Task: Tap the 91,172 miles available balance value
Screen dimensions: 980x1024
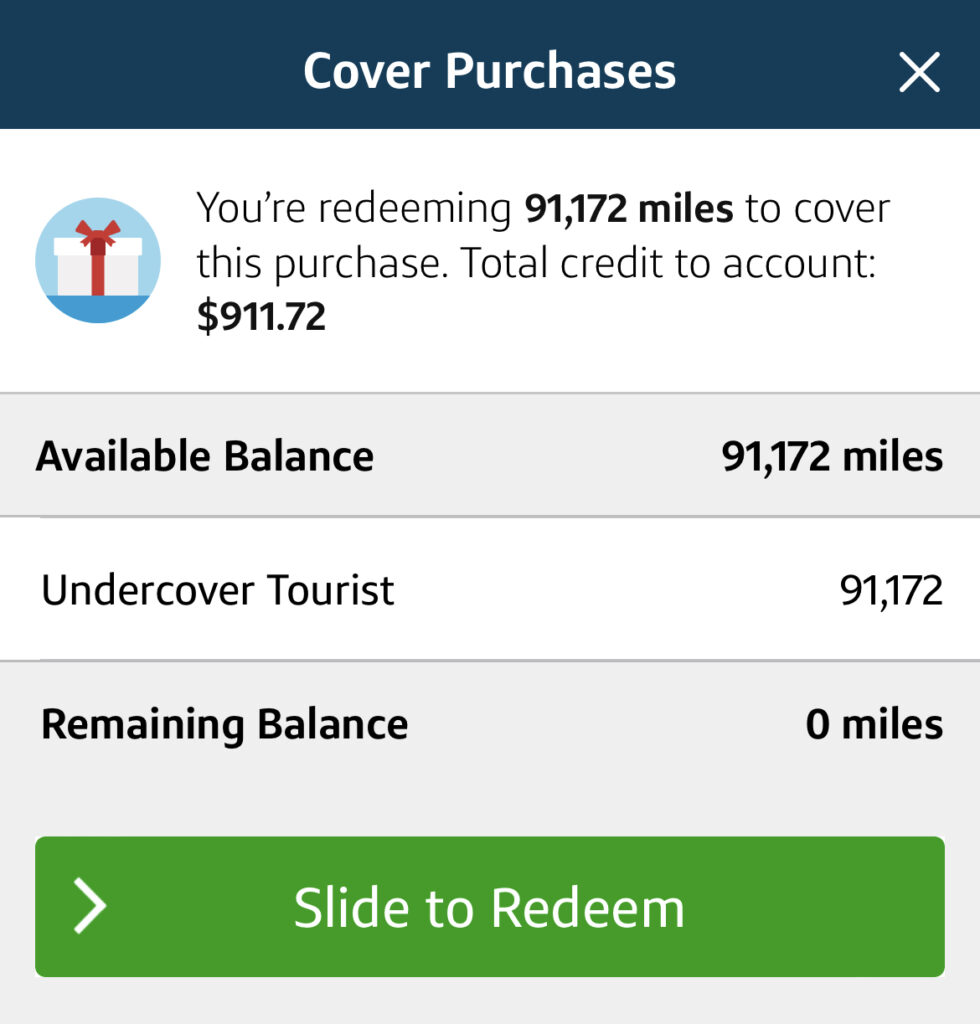Action: click(x=831, y=456)
